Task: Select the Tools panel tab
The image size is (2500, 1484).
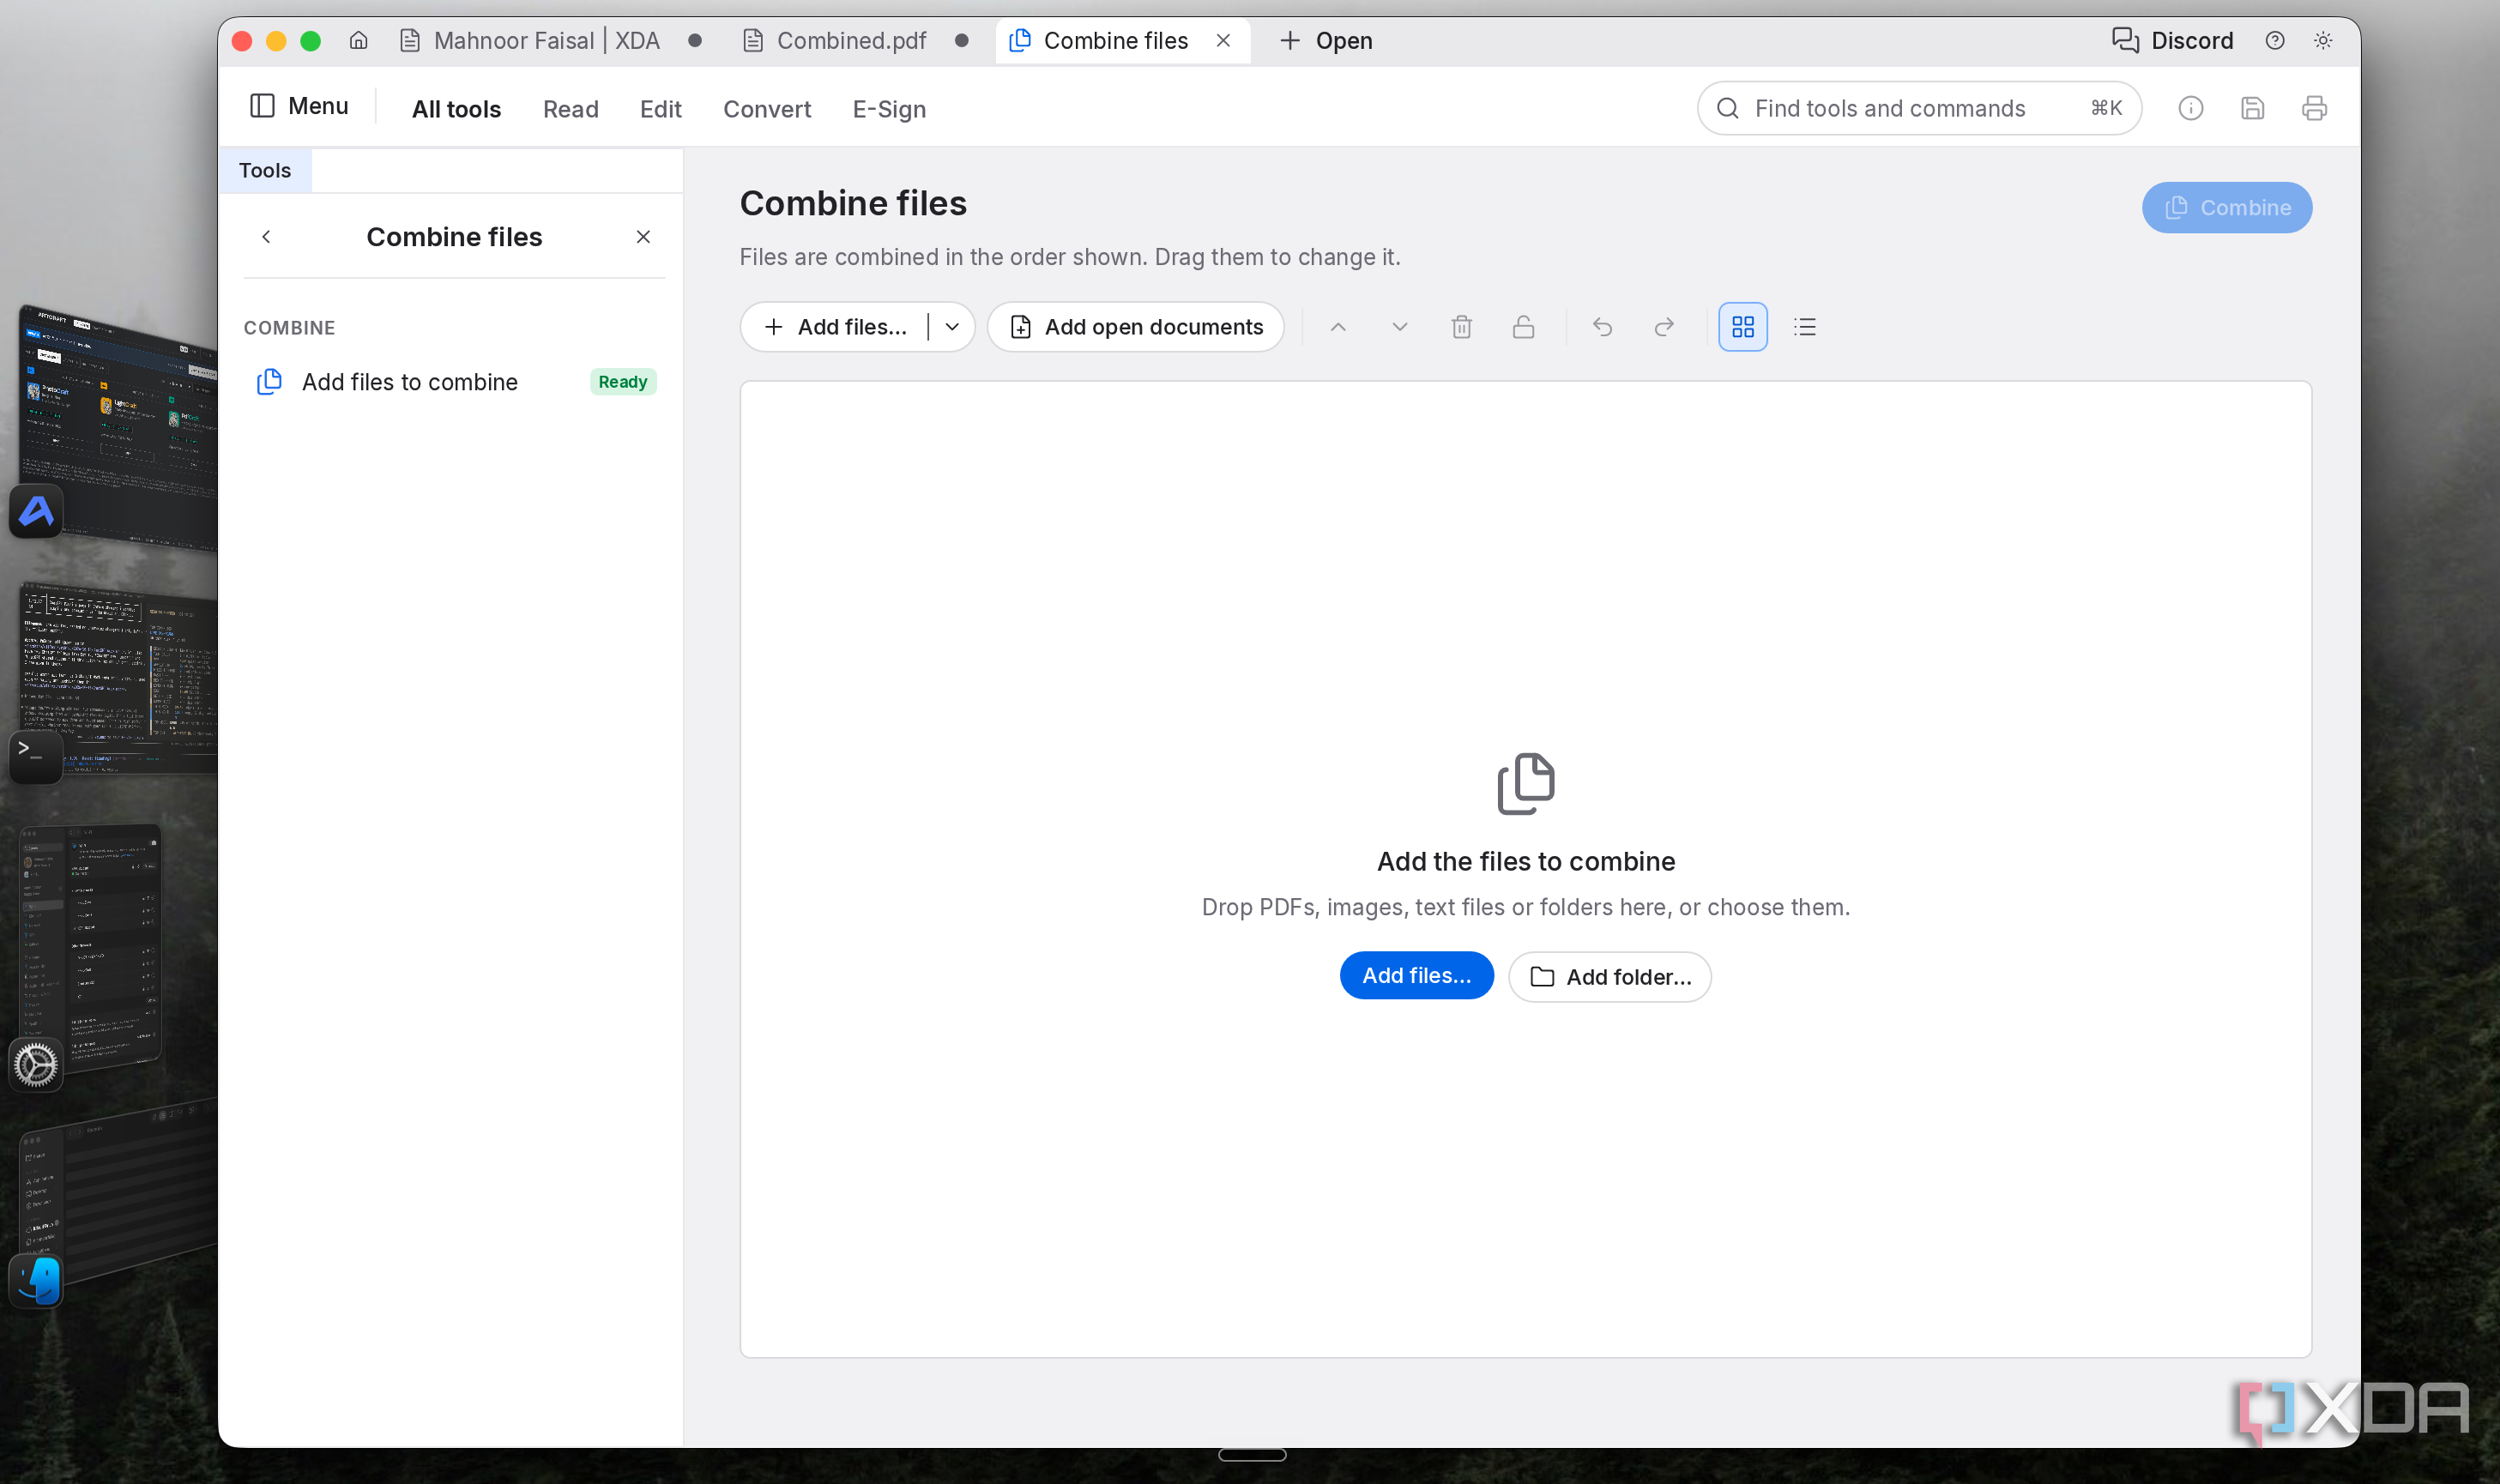Action: (x=265, y=171)
